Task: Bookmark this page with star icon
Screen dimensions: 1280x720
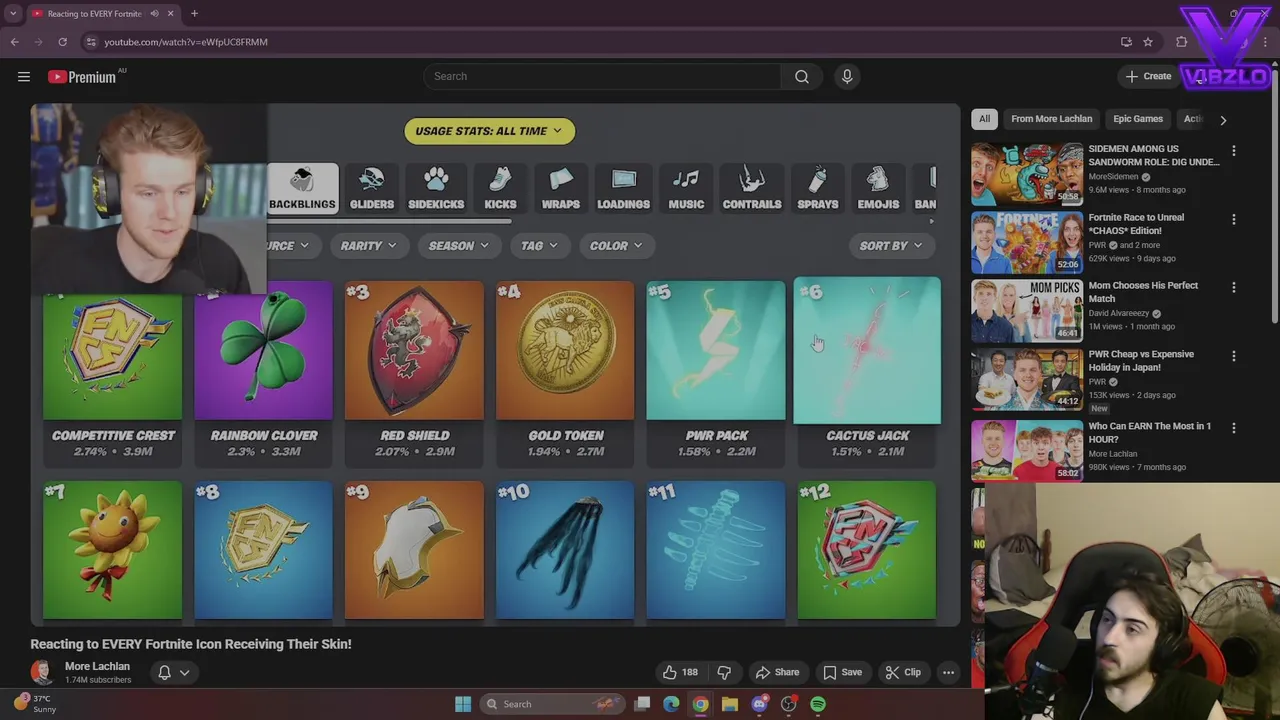Action: (1148, 42)
